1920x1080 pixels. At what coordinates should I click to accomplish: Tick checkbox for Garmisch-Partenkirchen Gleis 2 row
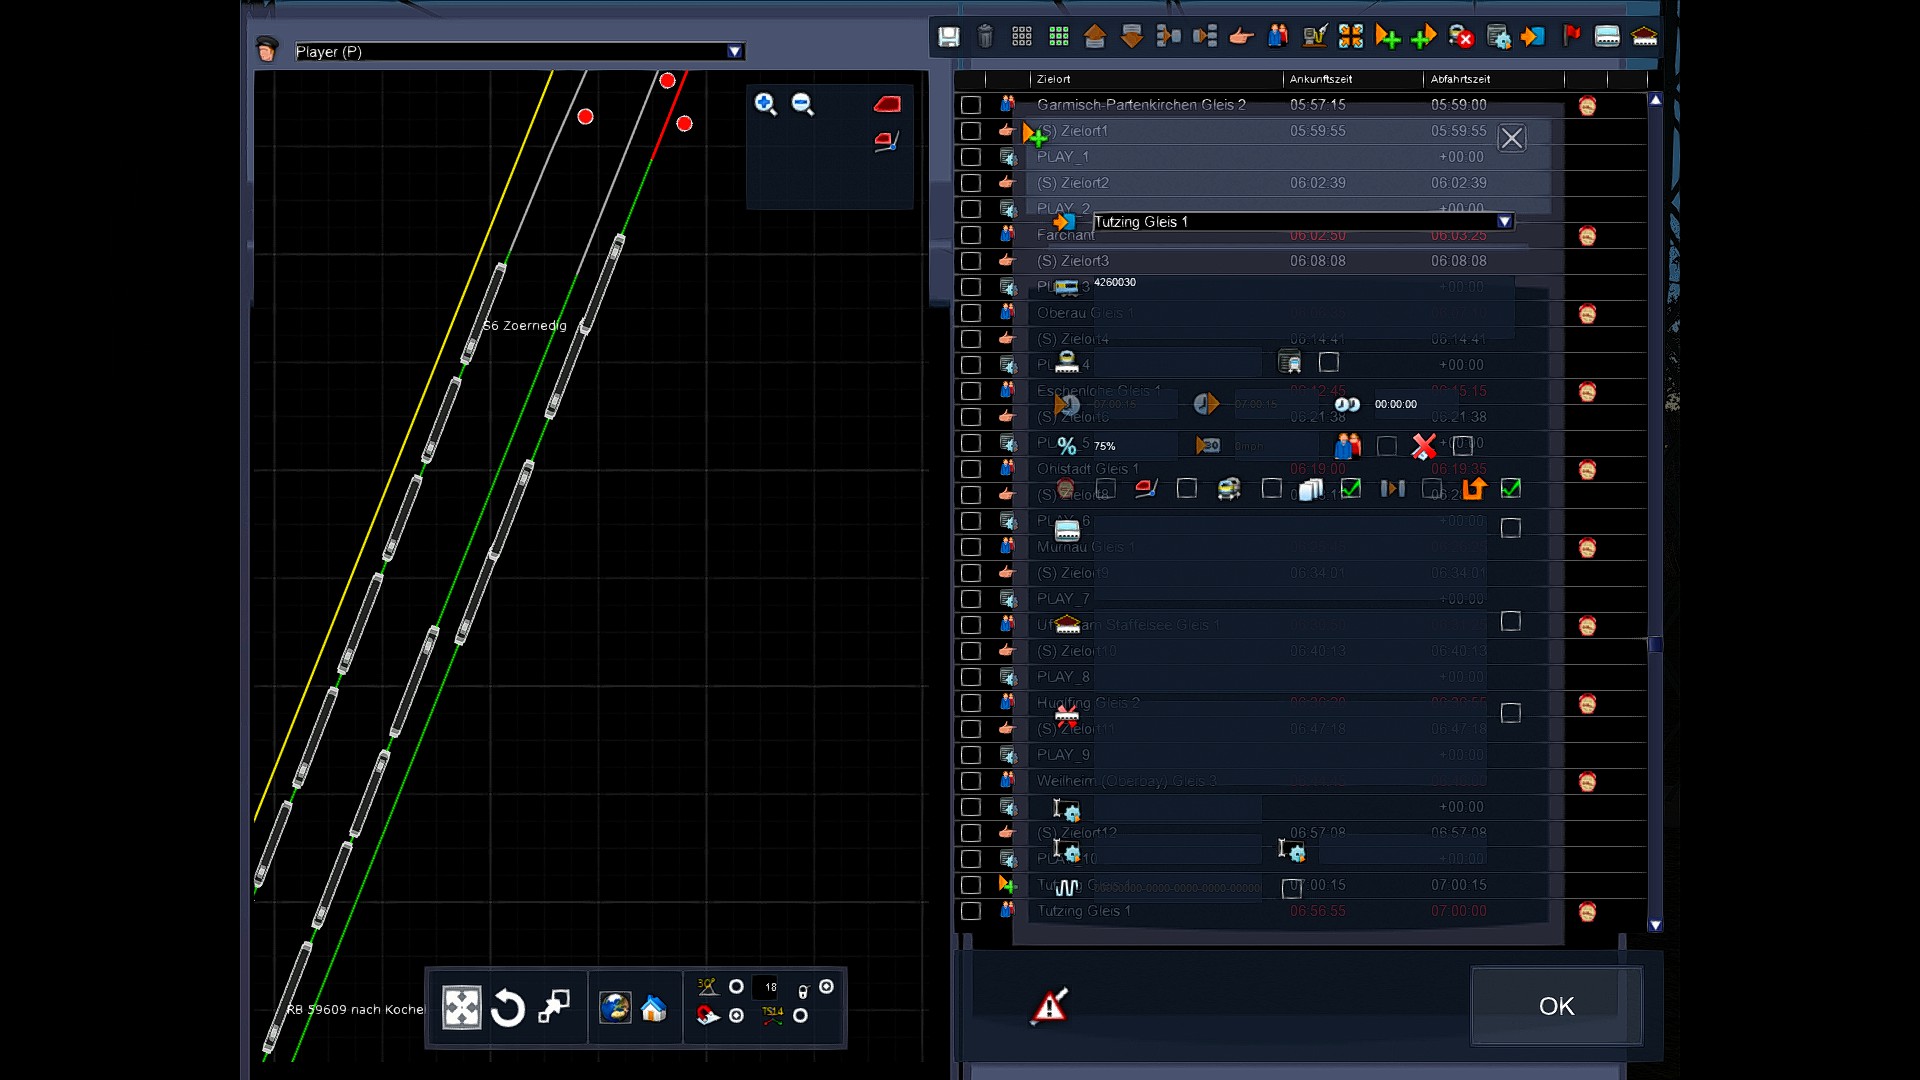pyautogui.click(x=970, y=105)
